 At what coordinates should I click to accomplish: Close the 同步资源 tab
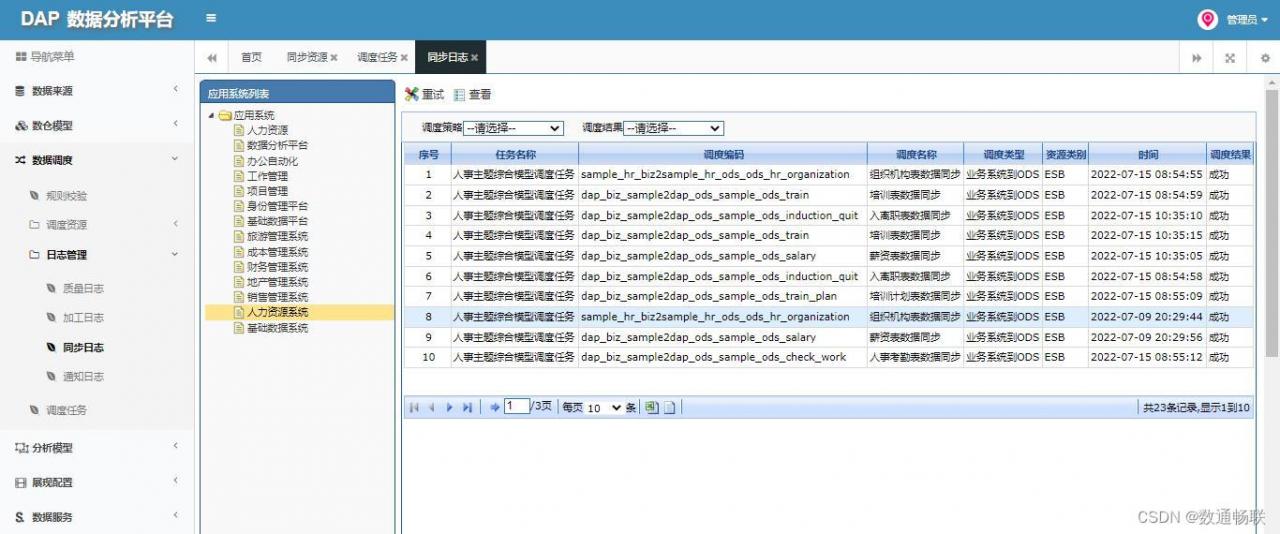[334, 58]
